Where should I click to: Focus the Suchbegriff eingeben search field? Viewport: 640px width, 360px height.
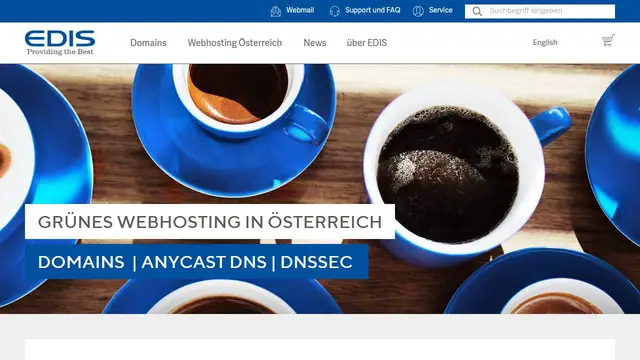540,11
